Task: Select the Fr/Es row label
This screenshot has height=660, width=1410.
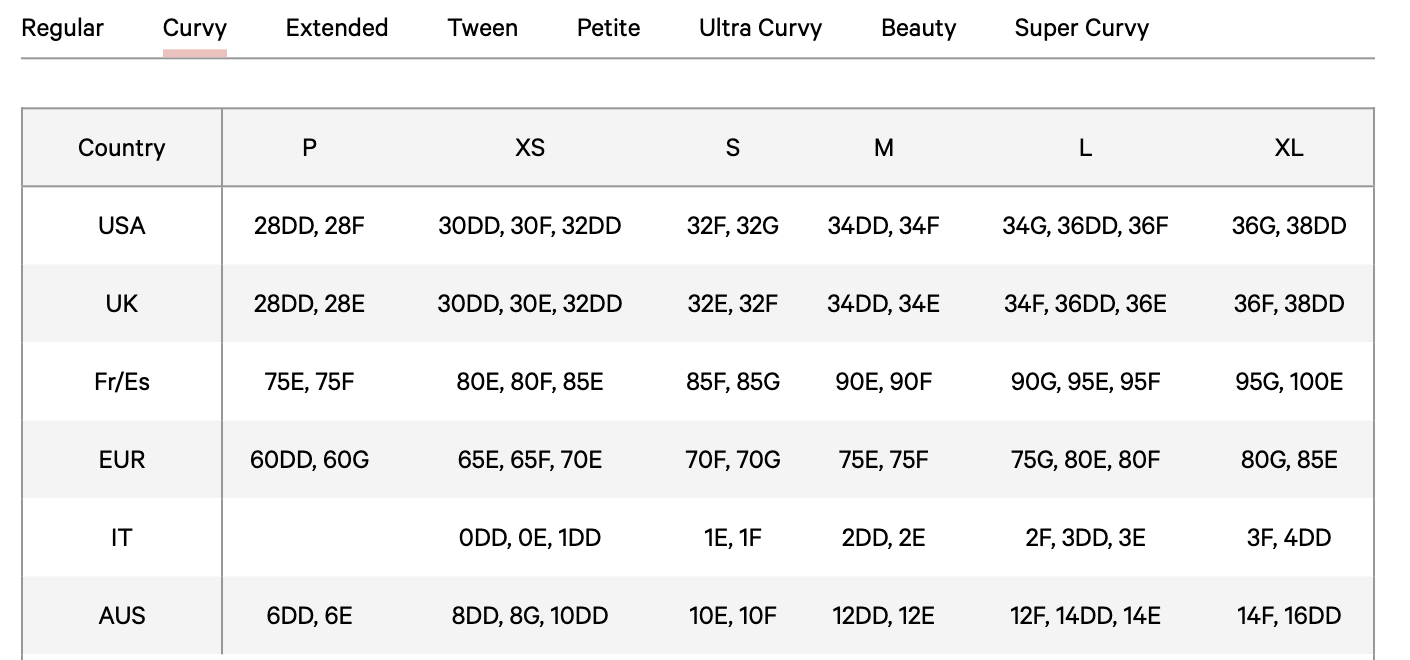Action: [122, 382]
